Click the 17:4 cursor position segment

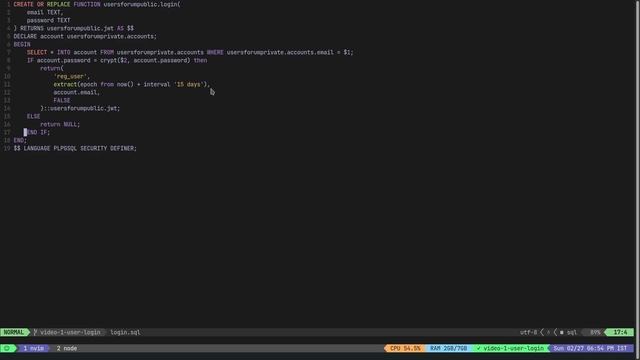[620, 332]
